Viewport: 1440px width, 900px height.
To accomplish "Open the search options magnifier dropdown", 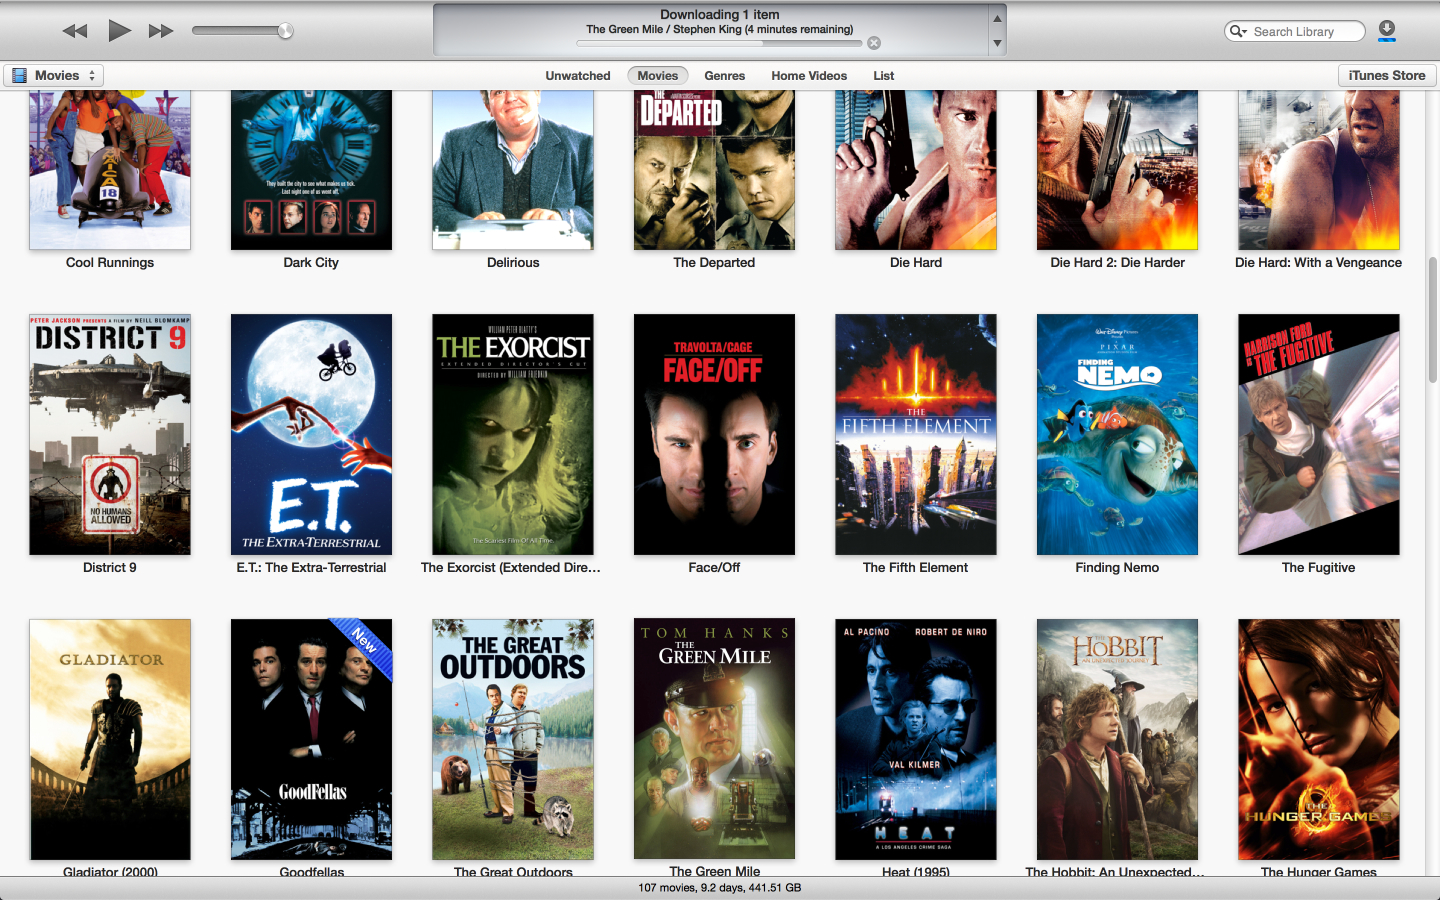I will pyautogui.click(x=1238, y=31).
